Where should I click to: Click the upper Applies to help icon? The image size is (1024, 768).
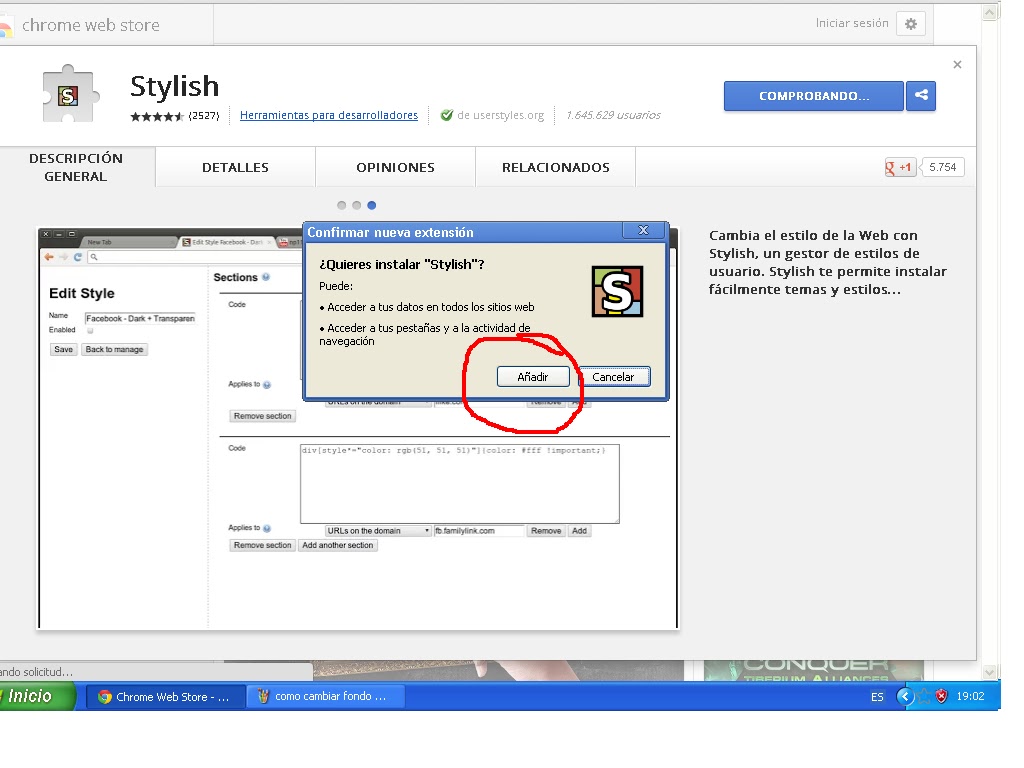[266, 385]
